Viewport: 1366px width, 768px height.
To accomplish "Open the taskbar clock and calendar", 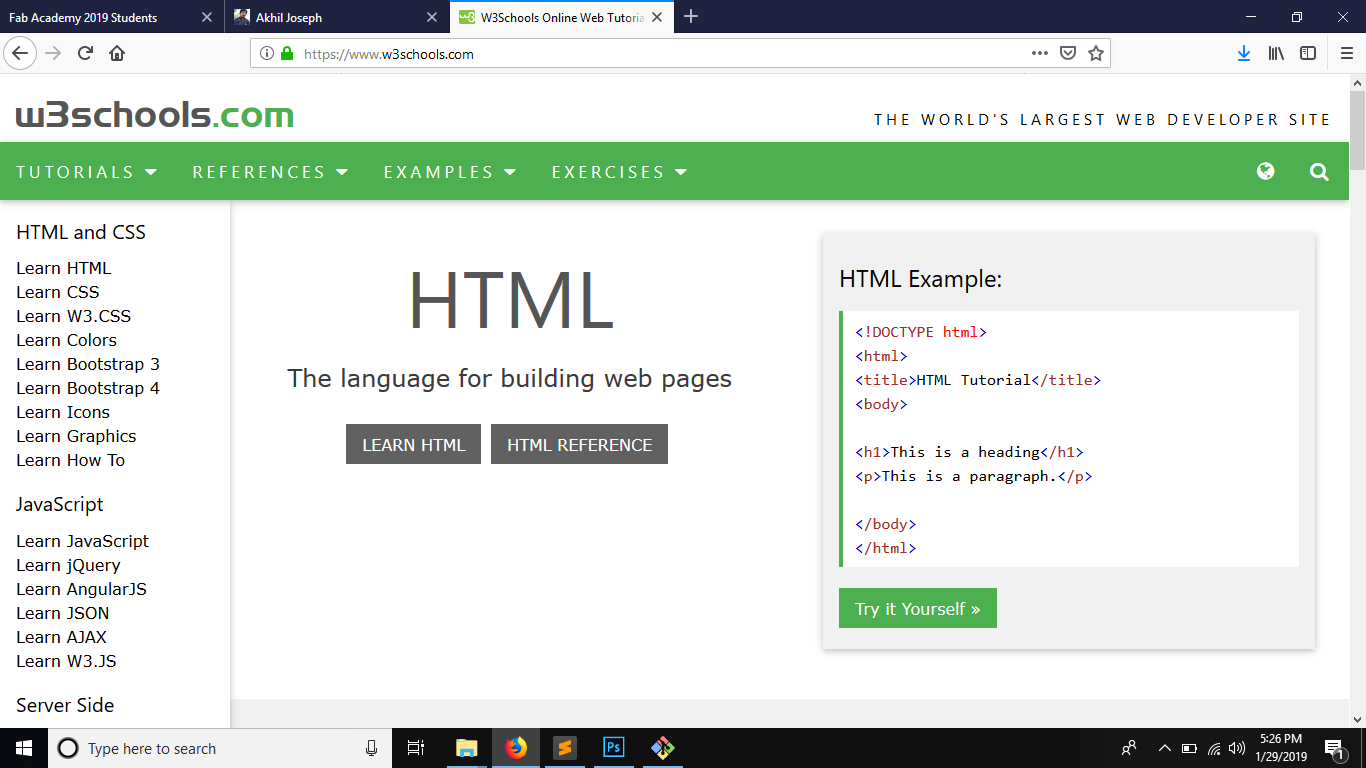I will point(1281,748).
